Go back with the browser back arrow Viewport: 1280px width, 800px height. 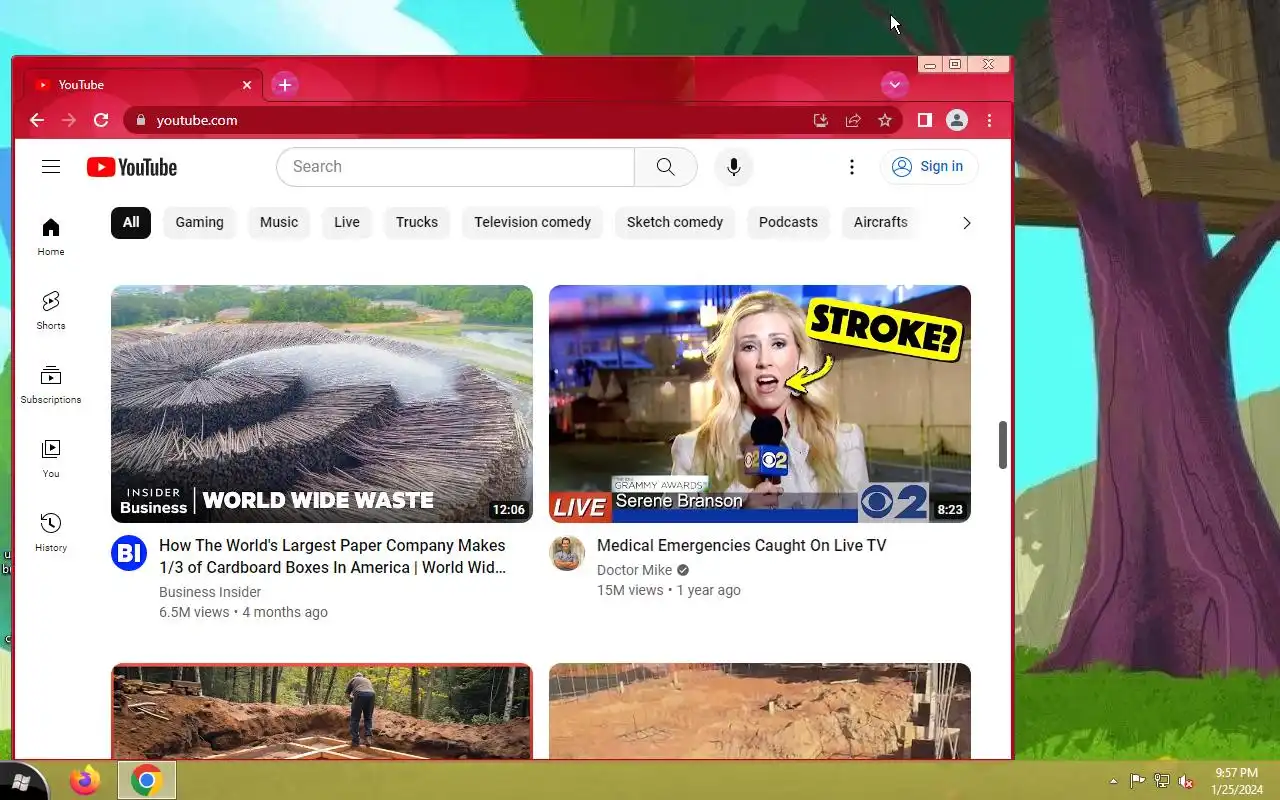[37, 120]
